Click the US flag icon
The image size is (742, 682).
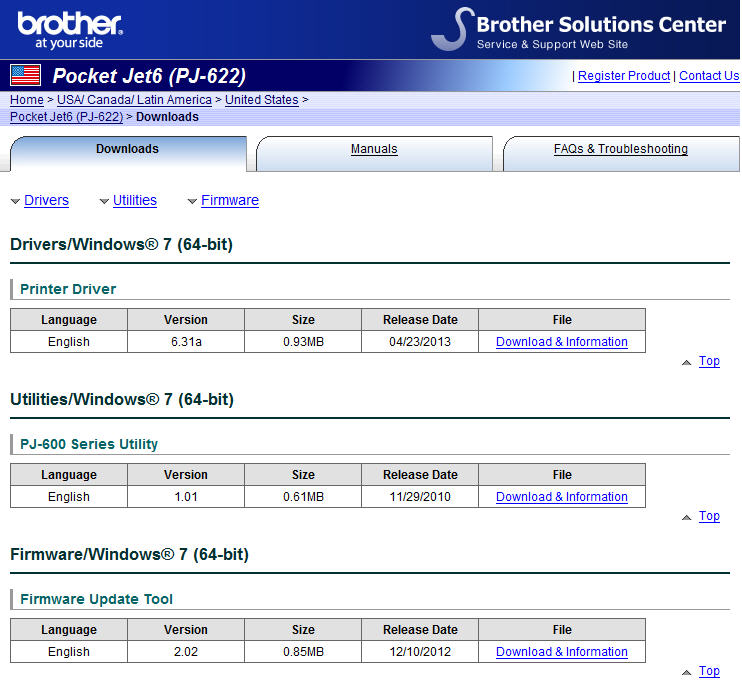pyautogui.click(x=25, y=75)
